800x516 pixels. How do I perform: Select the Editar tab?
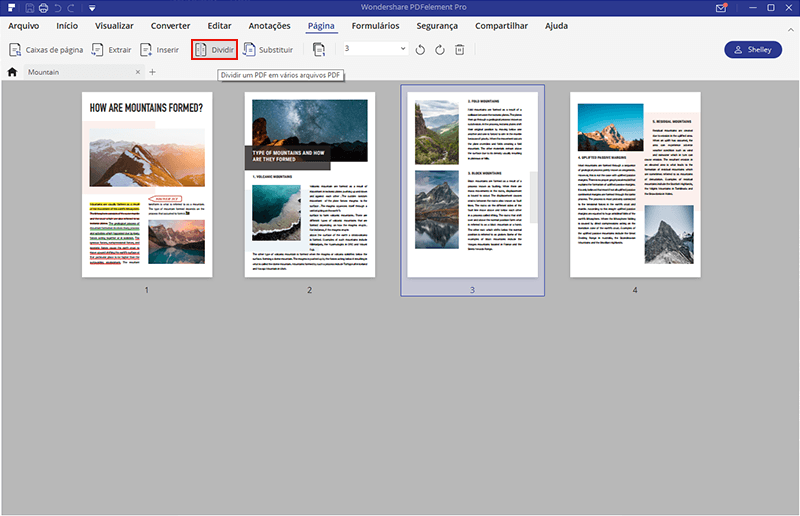click(219, 26)
